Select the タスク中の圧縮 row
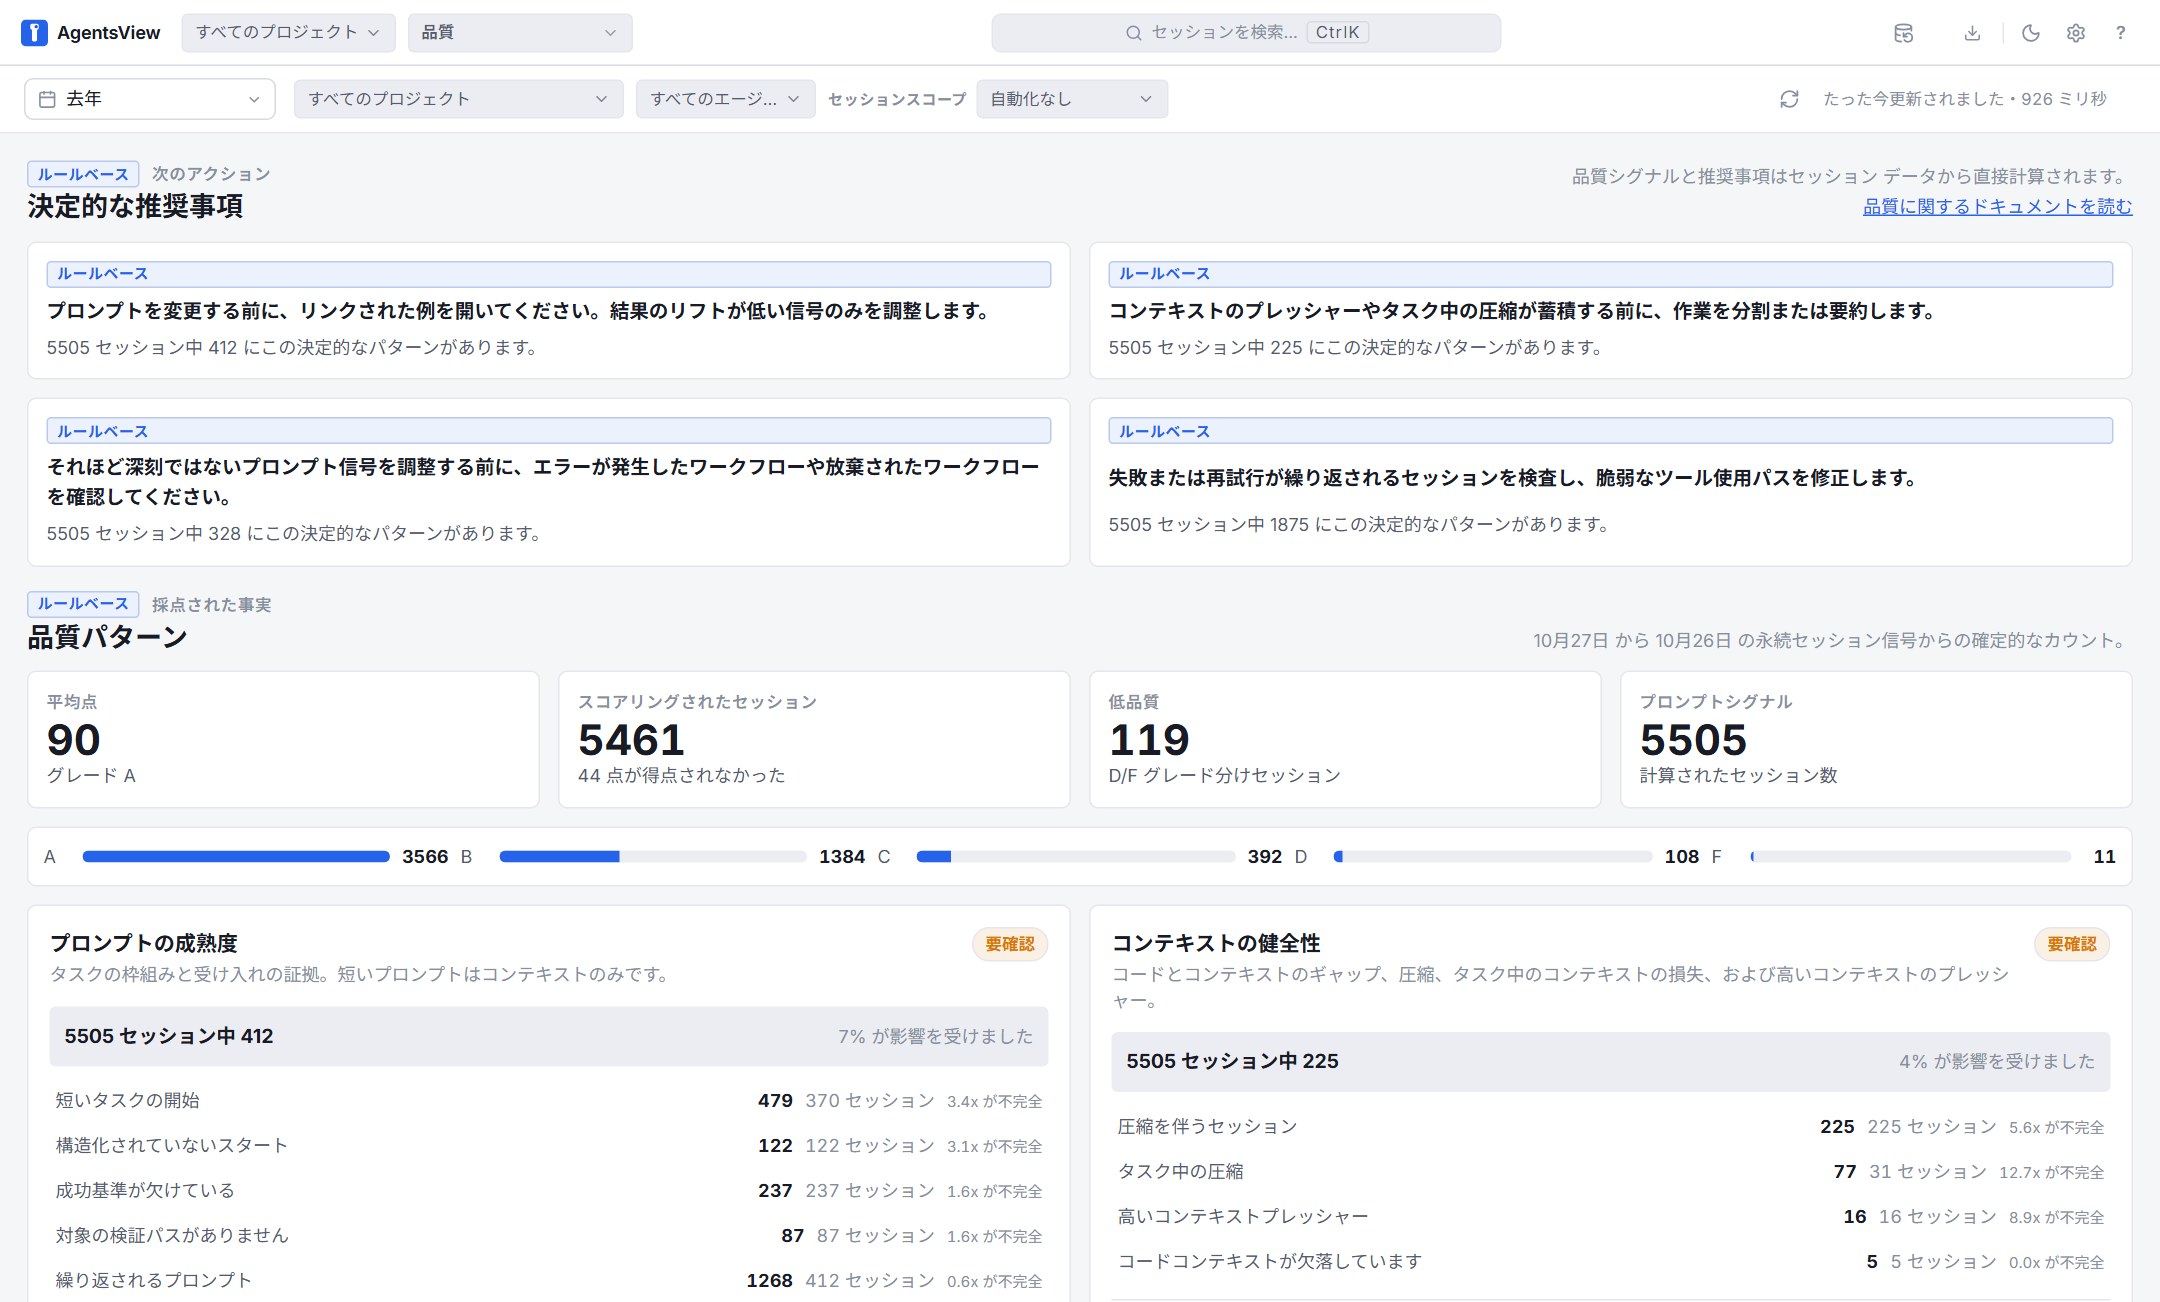The image size is (2160, 1302). click(x=1610, y=1172)
